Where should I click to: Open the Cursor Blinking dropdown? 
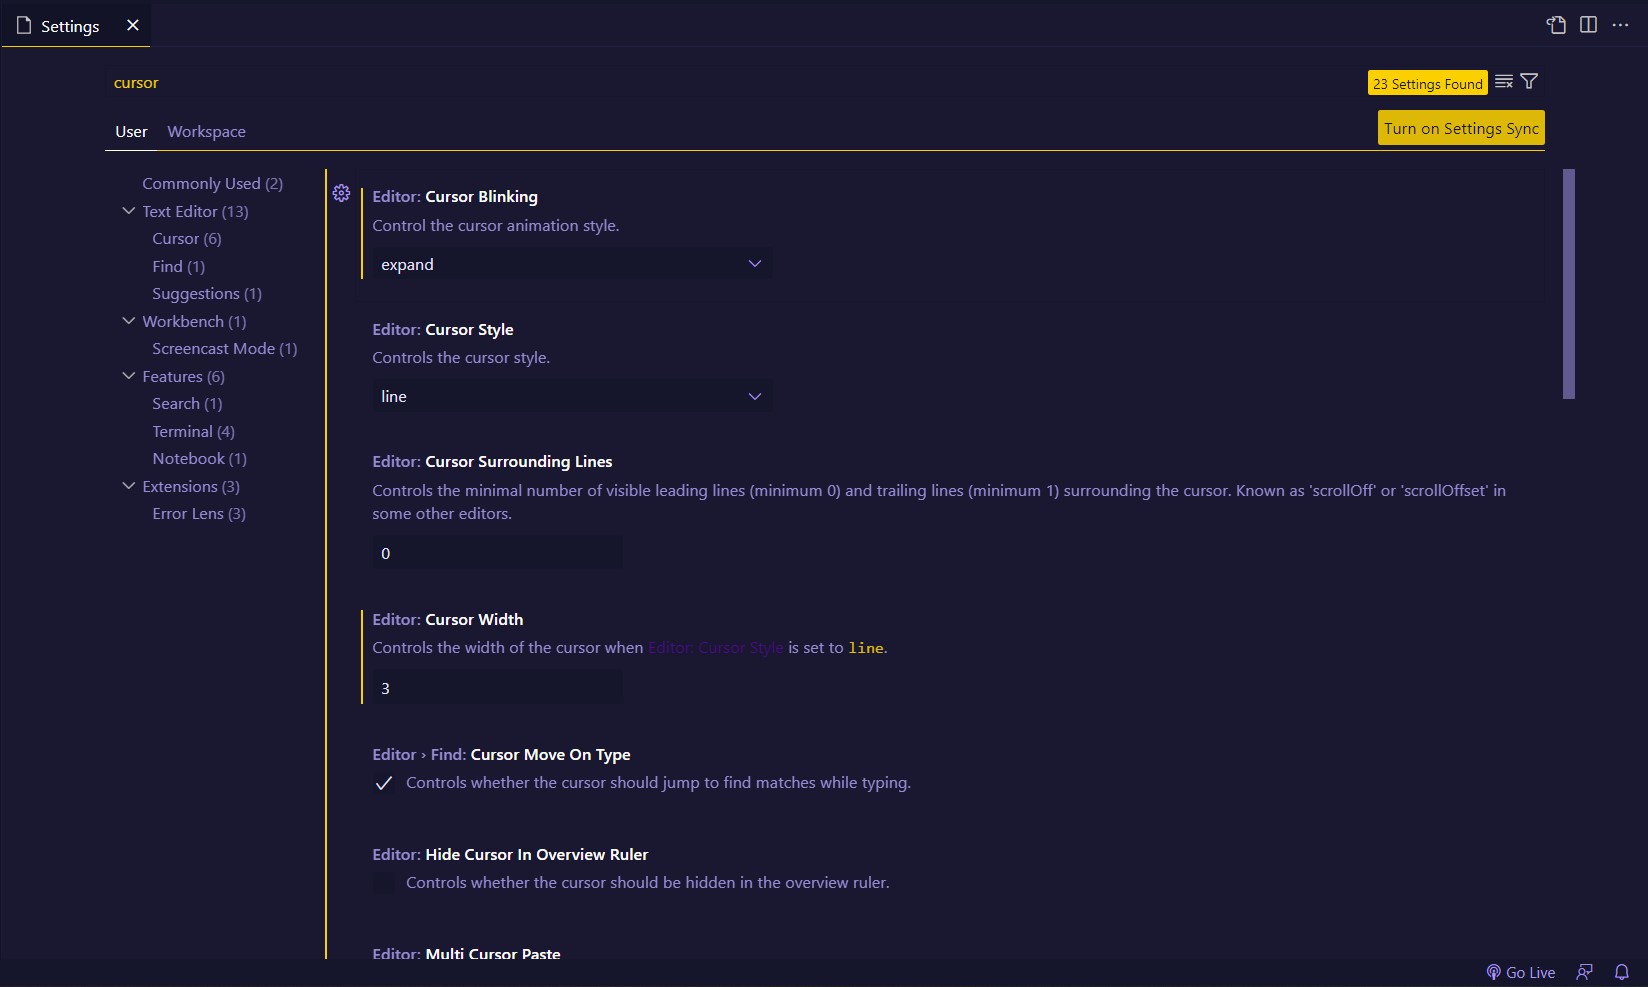click(572, 264)
